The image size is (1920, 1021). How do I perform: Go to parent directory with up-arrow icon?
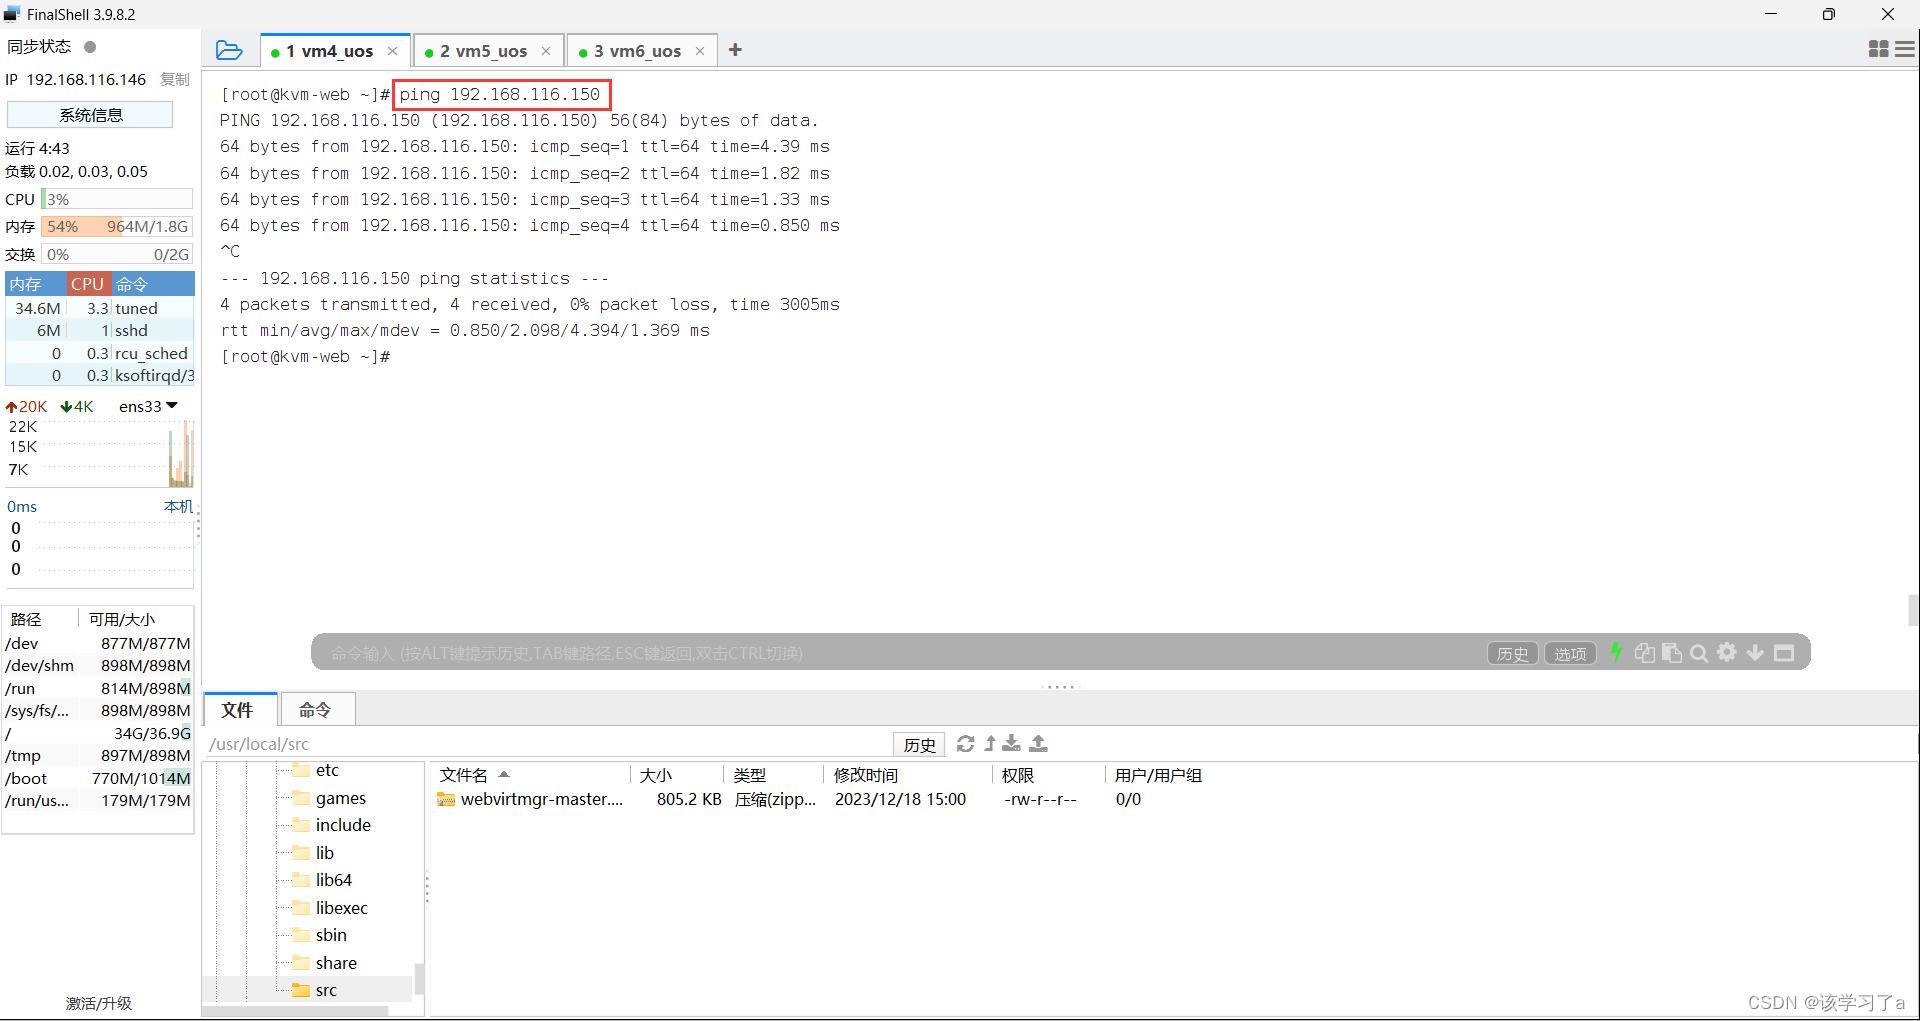click(x=990, y=743)
